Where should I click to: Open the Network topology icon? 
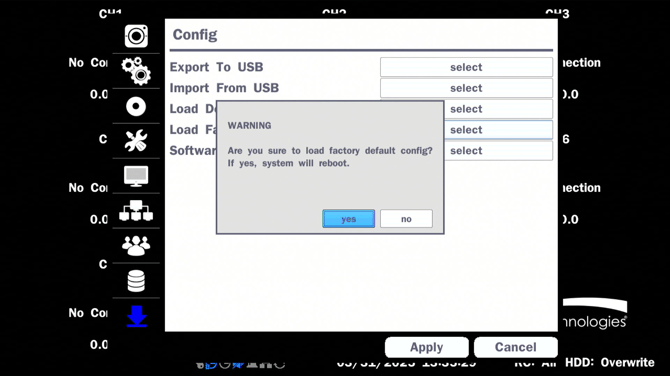pyautogui.click(x=136, y=211)
